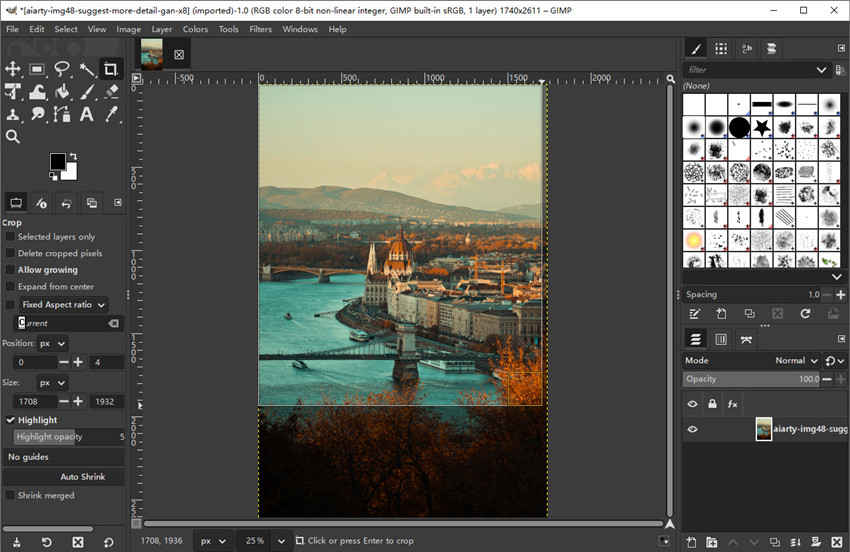Open Size unit px dropdown
Image resolution: width=850 pixels, height=552 pixels.
[x=53, y=382]
